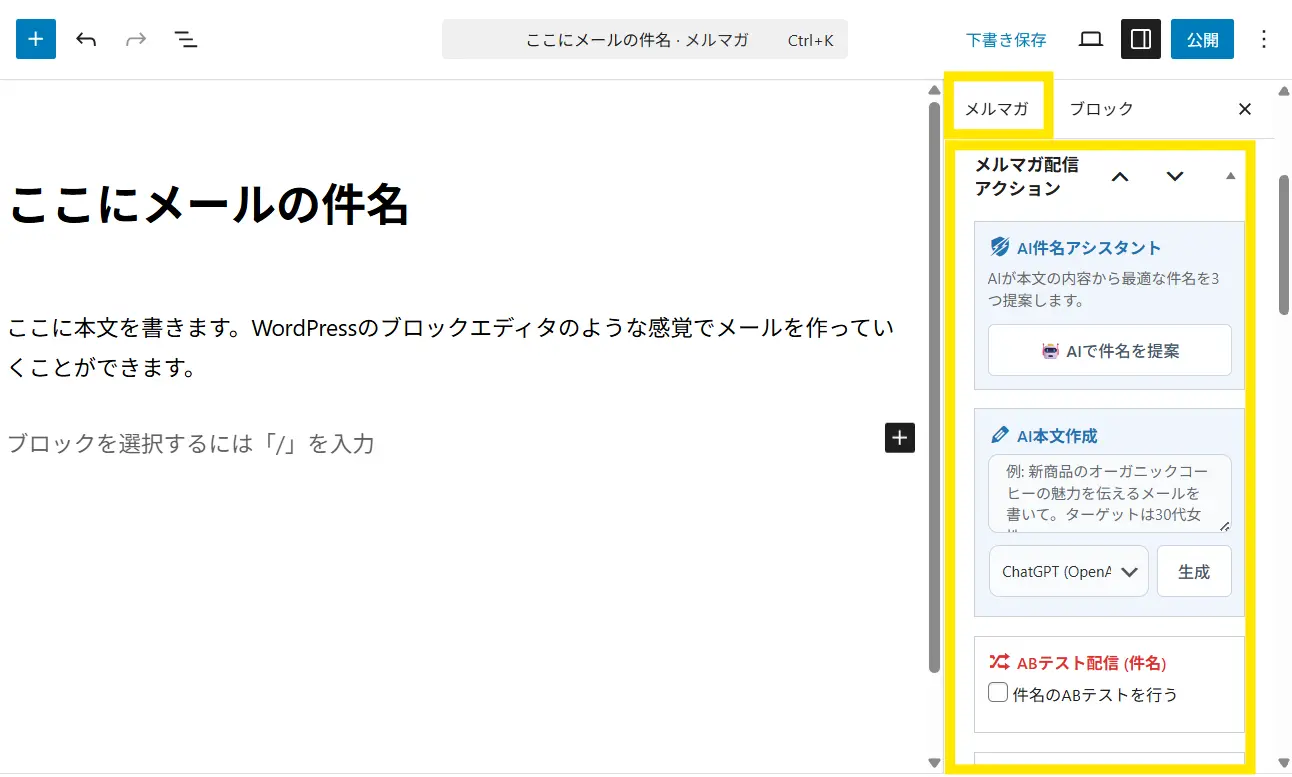This screenshot has height=777, width=1292.
Task: Open the three-dot options menu
Action: pyautogui.click(x=1263, y=39)
